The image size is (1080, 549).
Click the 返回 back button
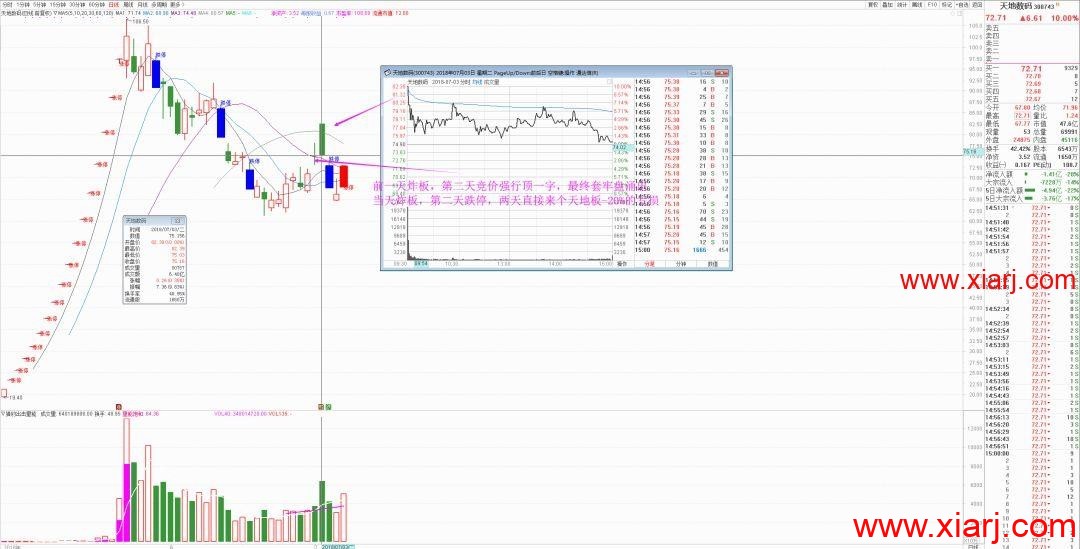coord(977,4)
